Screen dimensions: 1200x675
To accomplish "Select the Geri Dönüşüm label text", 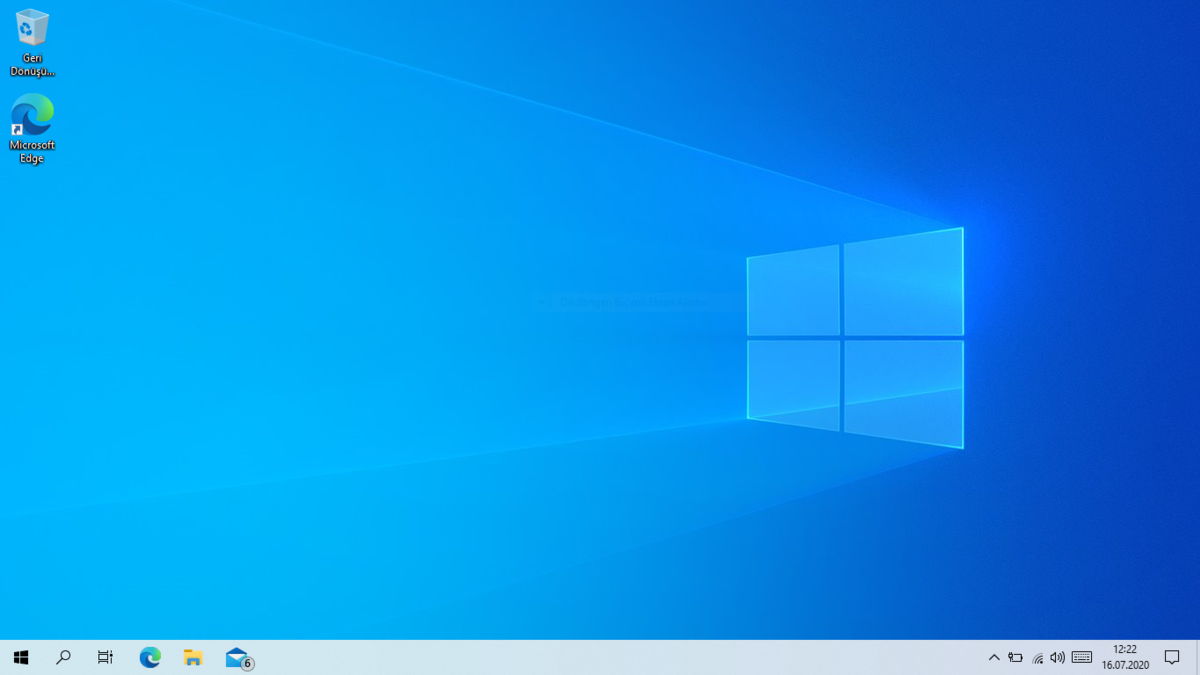I will 32,63.
